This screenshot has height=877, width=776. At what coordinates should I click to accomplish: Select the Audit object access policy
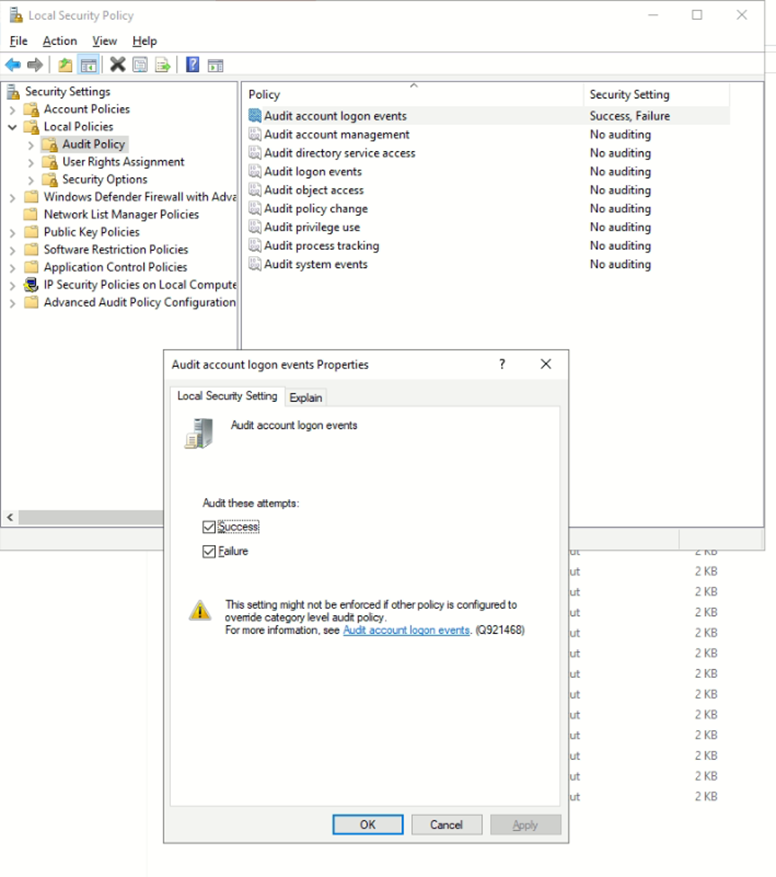pyautogui.click(x=313, y=190)
